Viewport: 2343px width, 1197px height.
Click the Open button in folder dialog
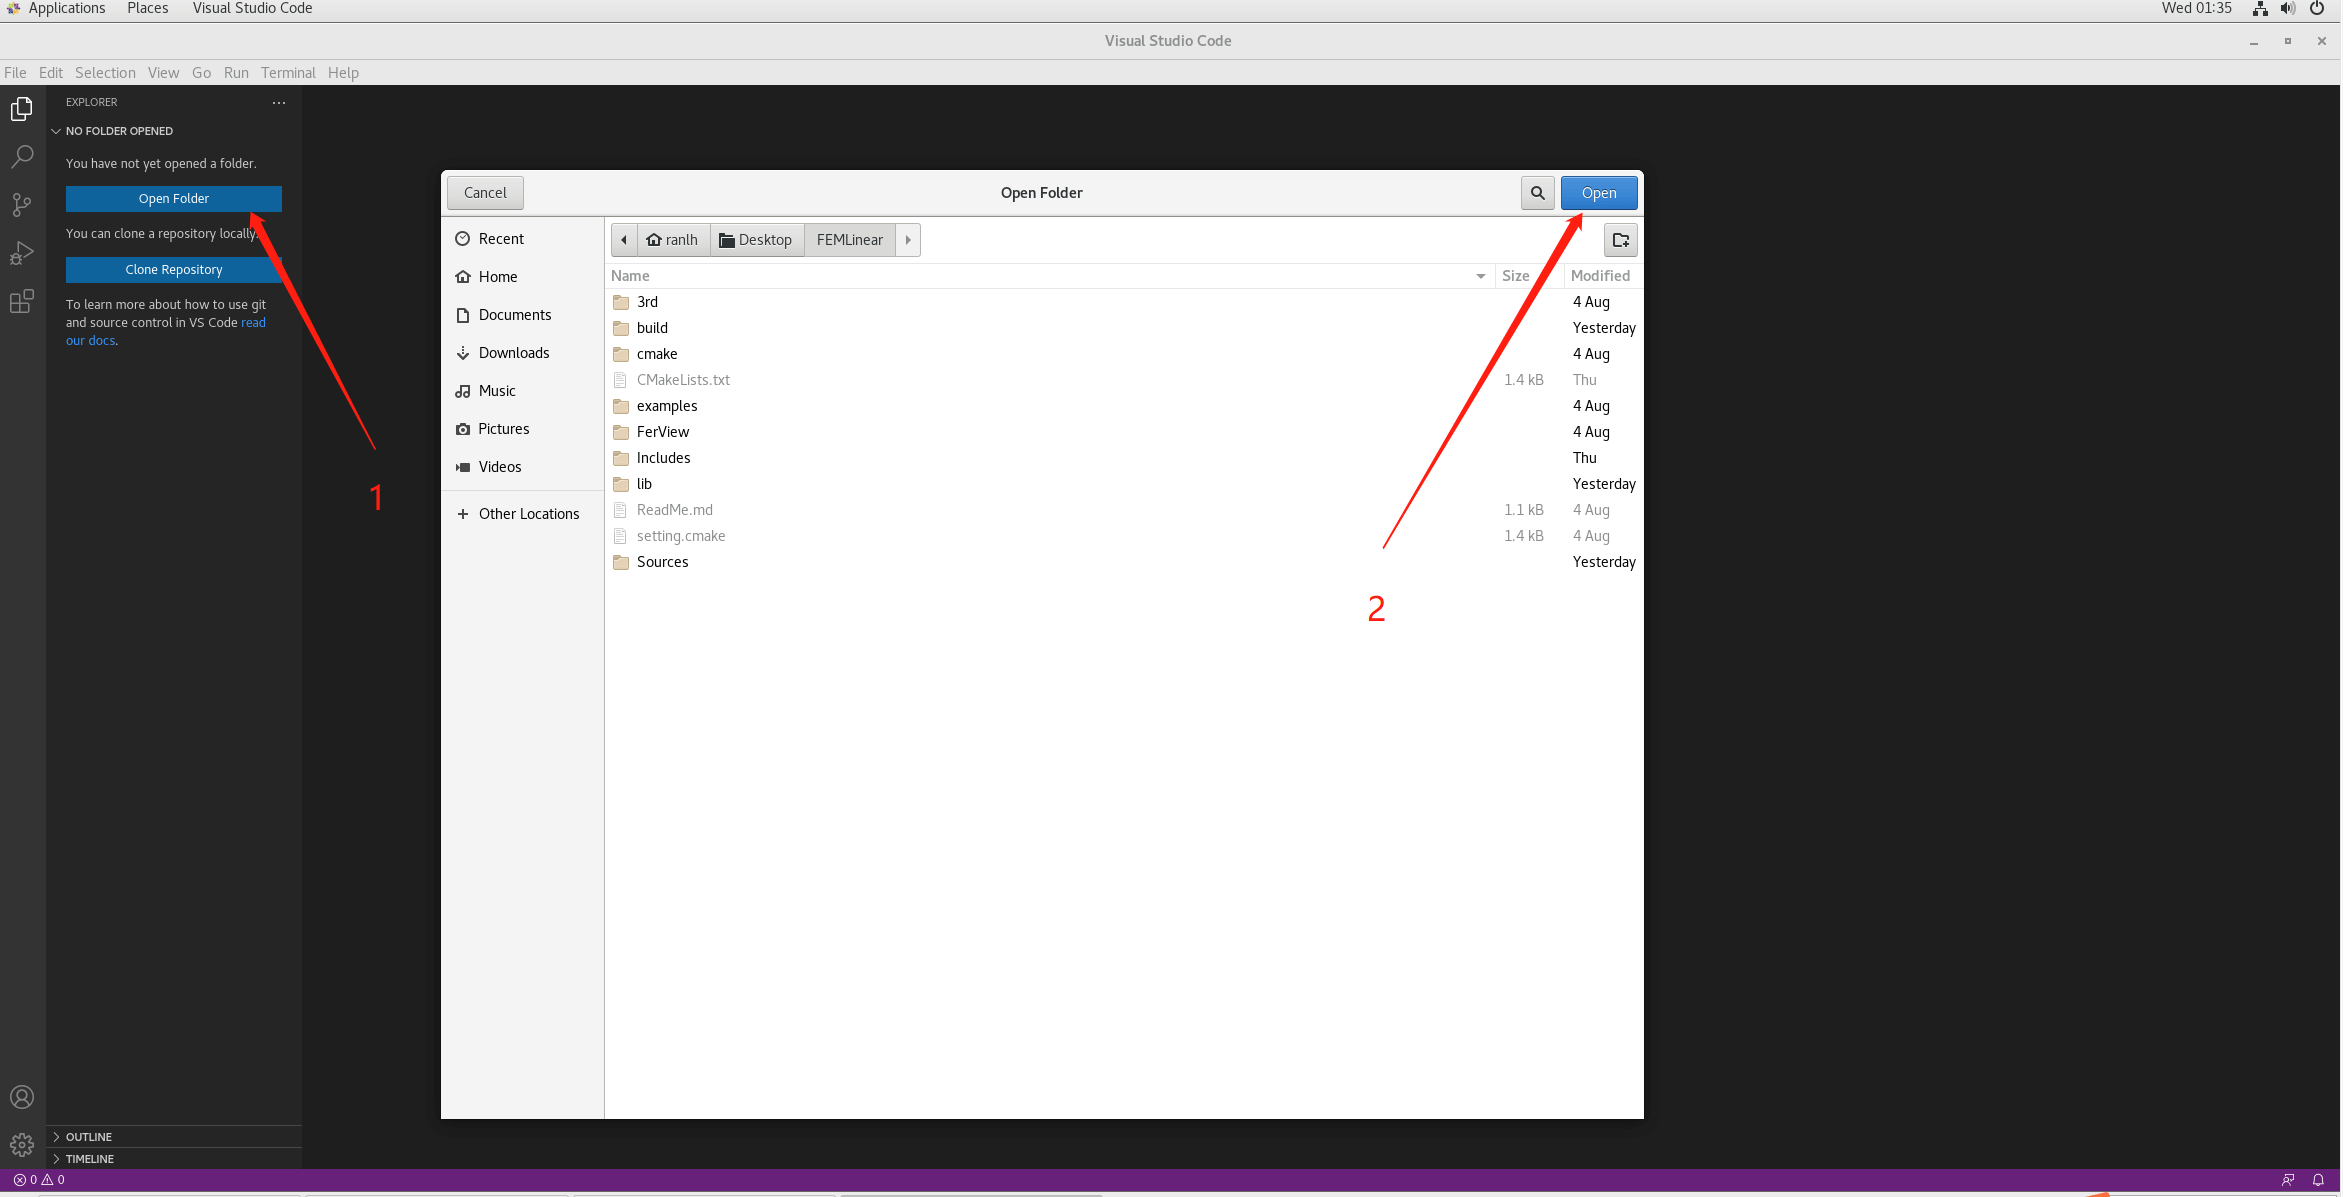pos(1598,192)
